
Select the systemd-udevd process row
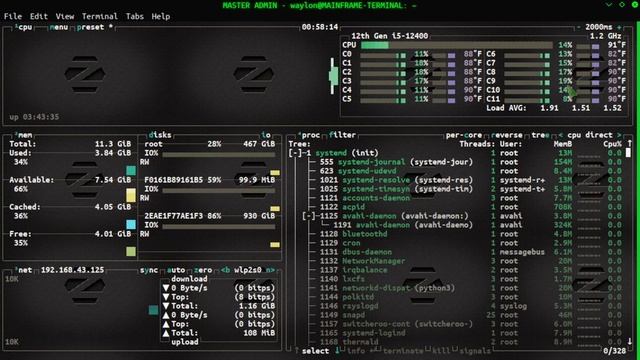click(x=456, y=171)
